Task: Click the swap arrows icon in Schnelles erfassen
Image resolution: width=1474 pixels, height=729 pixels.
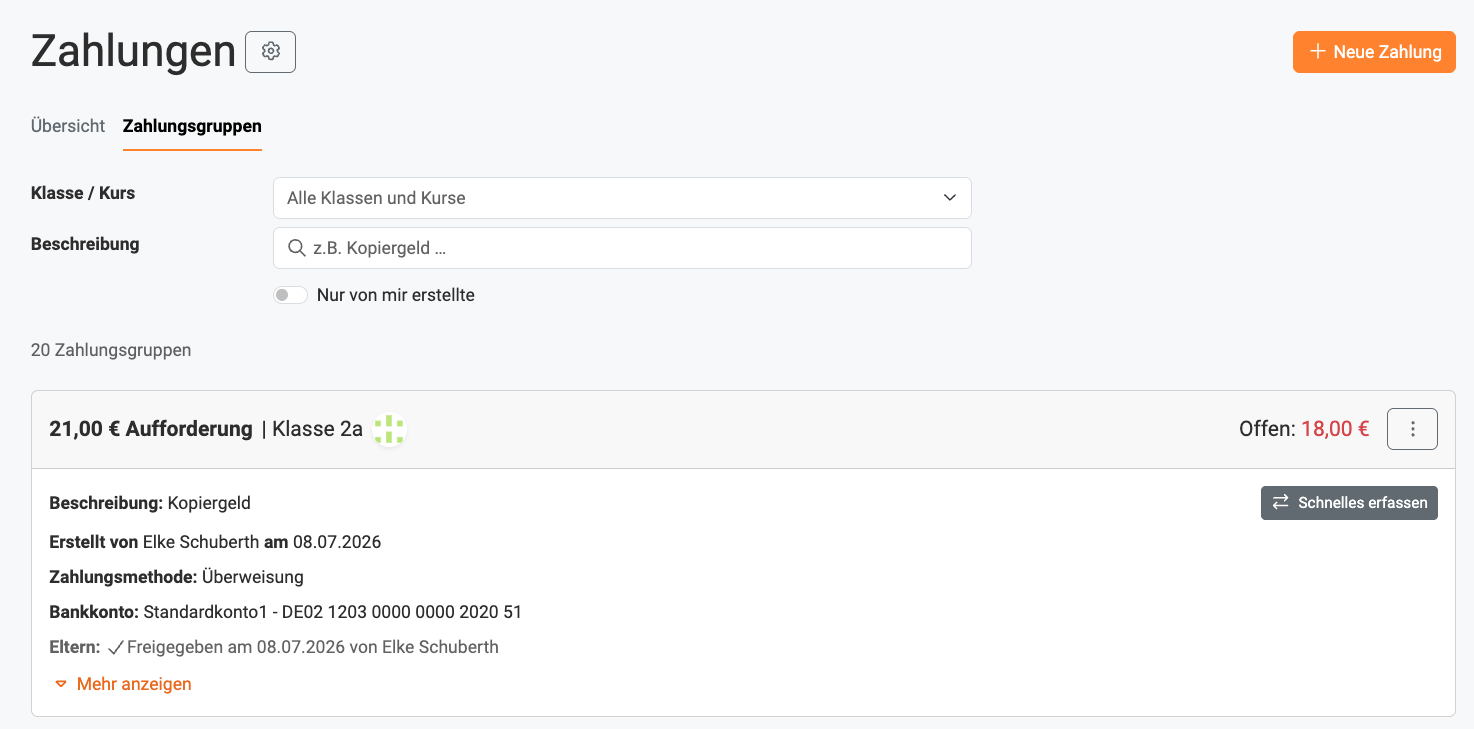Action: coord(1280,503)
